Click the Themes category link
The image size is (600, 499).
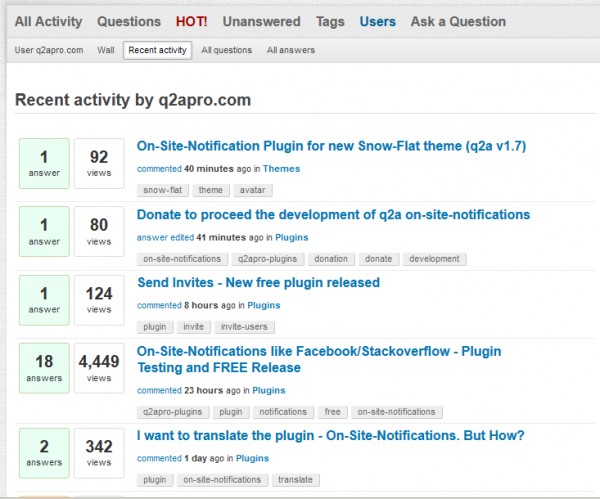click(x=281, y=169)
